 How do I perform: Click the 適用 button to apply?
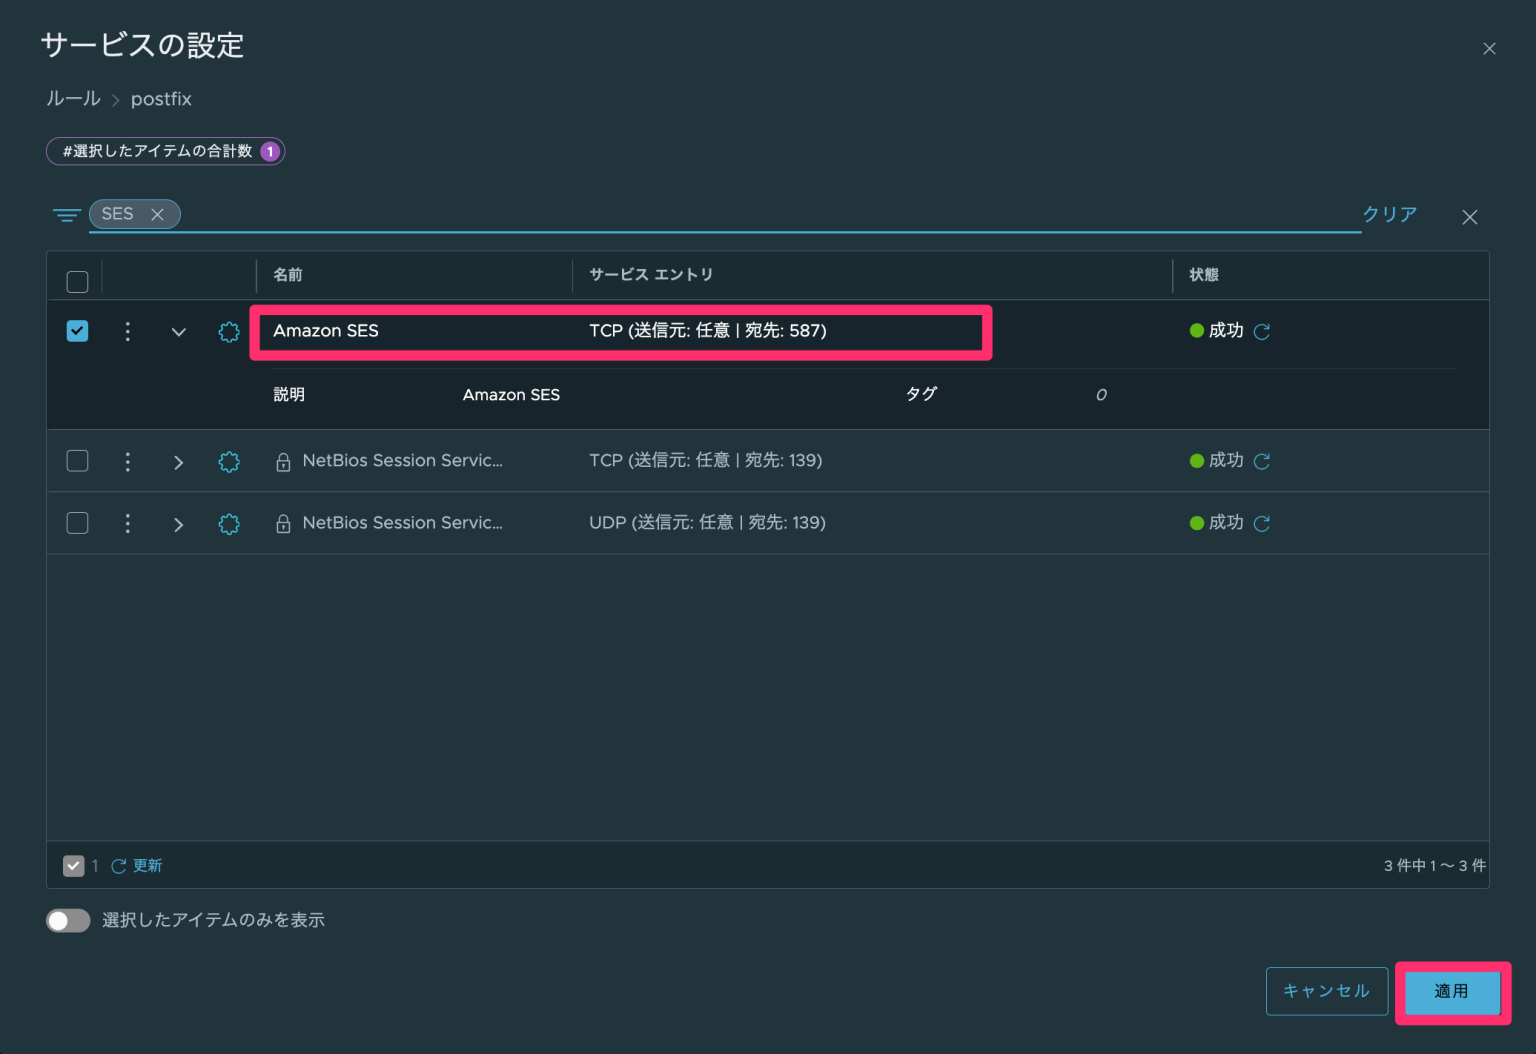coord(1451,991)
